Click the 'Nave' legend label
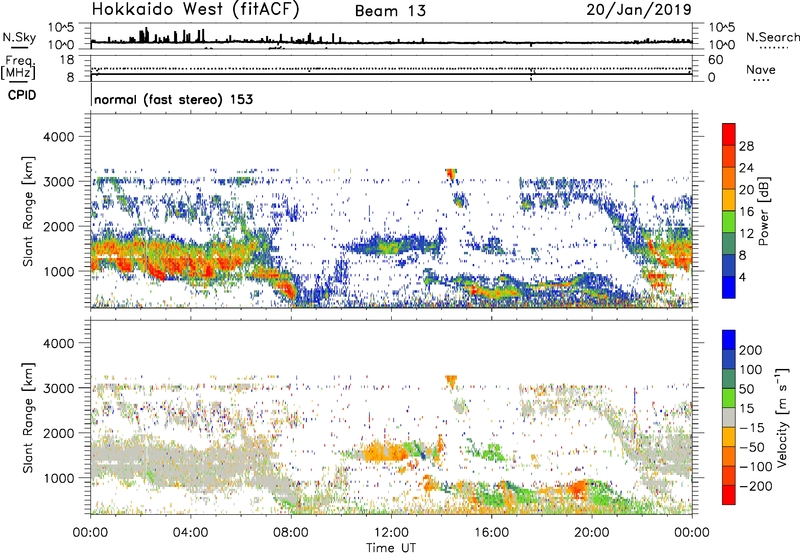The width and height of the screenshot is (800, 554). pos(761,70)
